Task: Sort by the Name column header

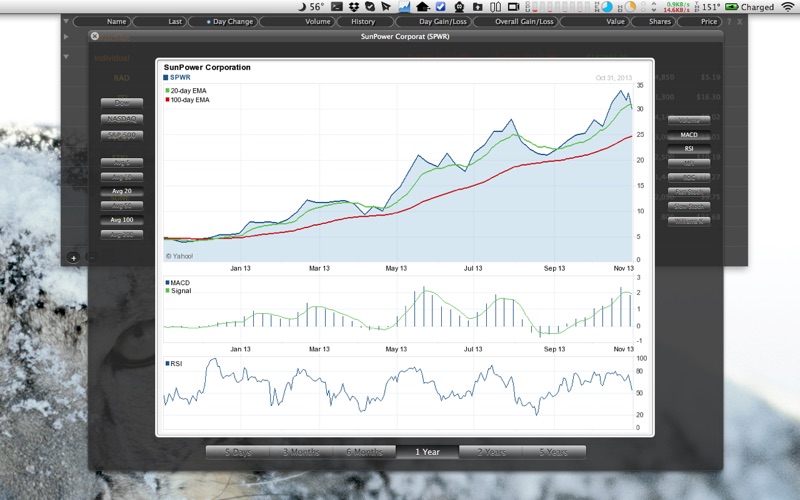Action: pos(103,21)
